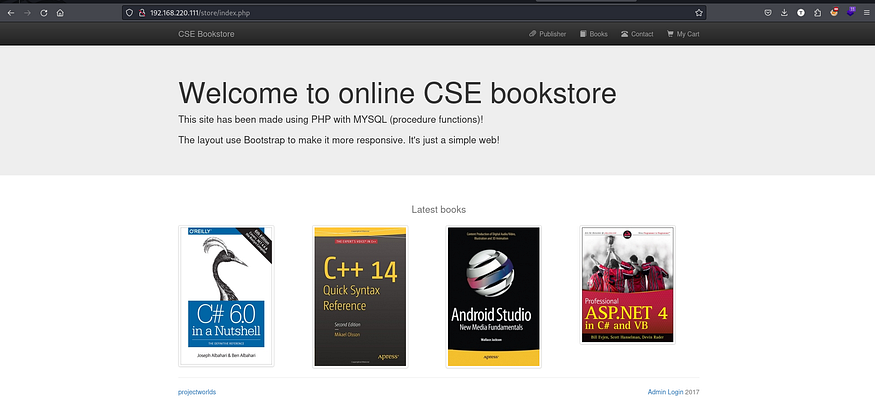The width and height of the screenshot is (875, 406).
Task: Open My Cart in the navbar
Action: (x=683, y=34)
